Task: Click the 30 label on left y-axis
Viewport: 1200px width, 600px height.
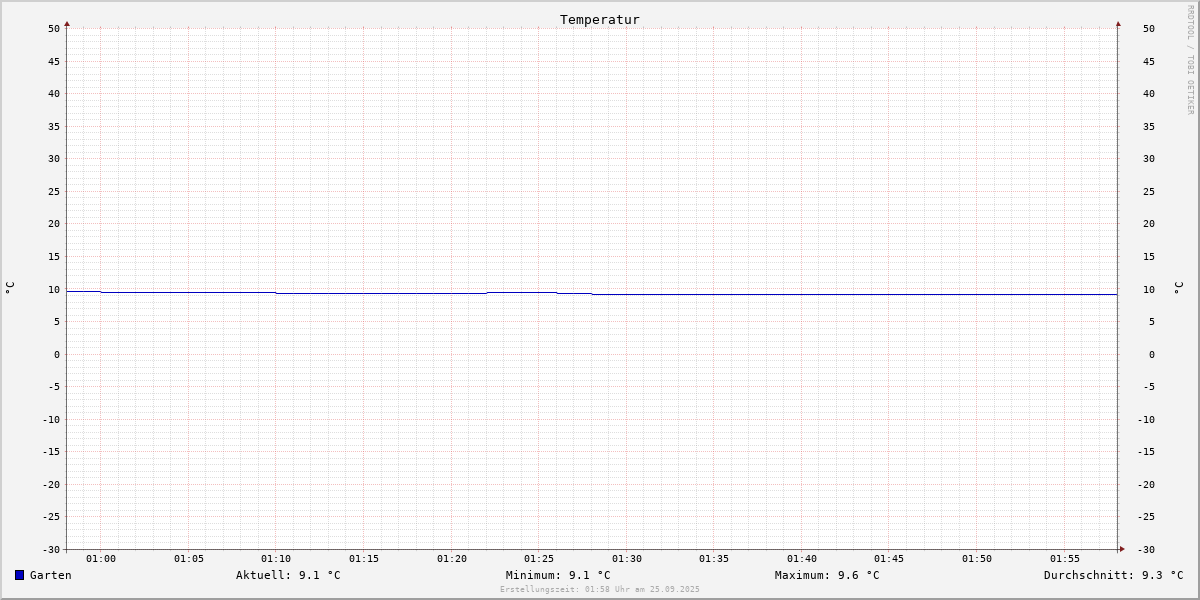Action: pyautogui.click(x=54, y=159)
